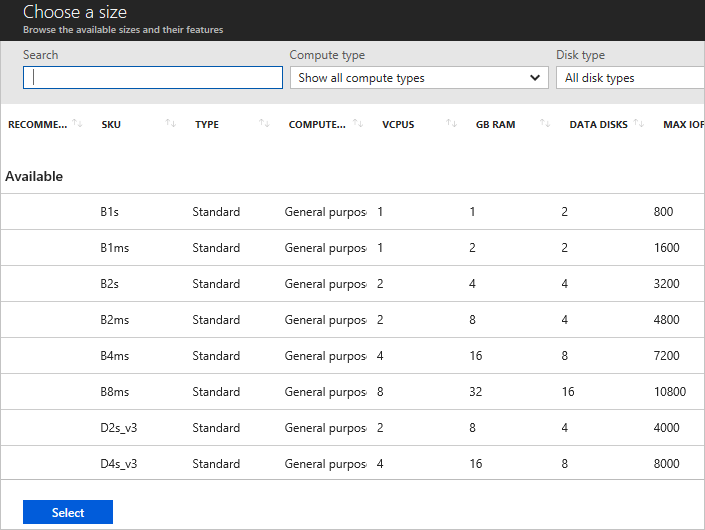
Task: Click the MAX IOPS column header
Action: pyautogui.click(x=683, y=125)
